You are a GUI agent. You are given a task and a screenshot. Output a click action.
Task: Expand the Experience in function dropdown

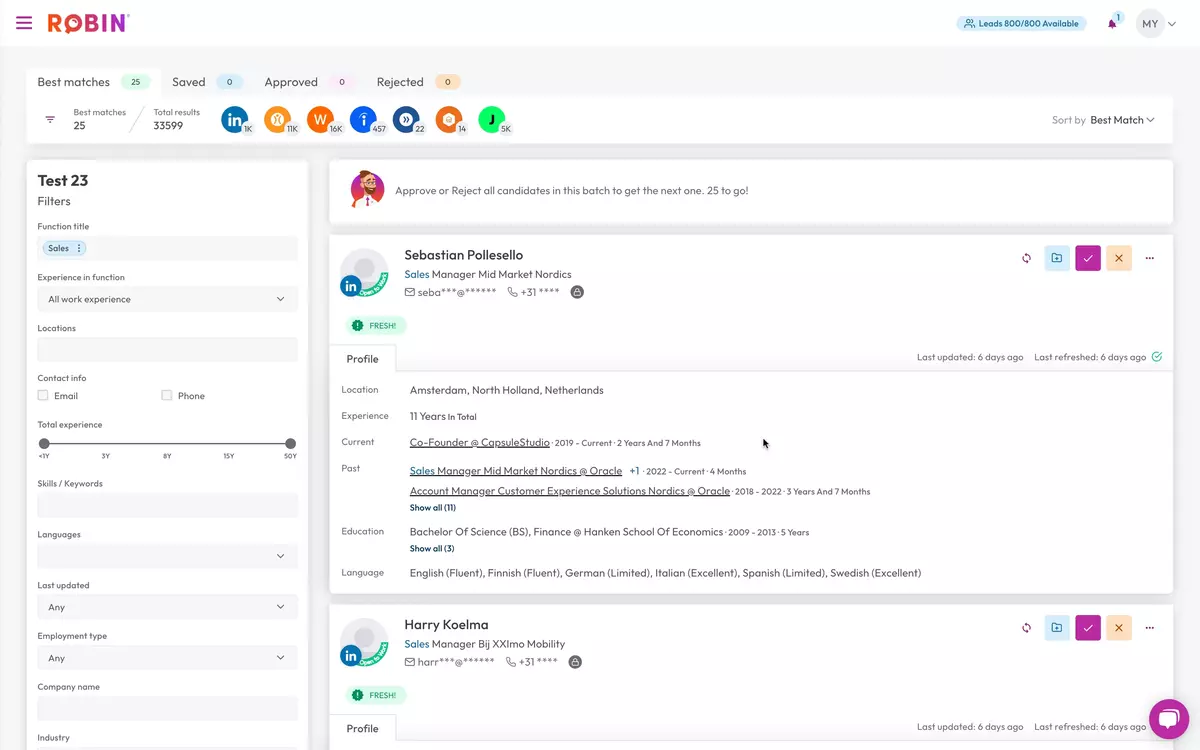pyautogui.click(x=167, y=299)
